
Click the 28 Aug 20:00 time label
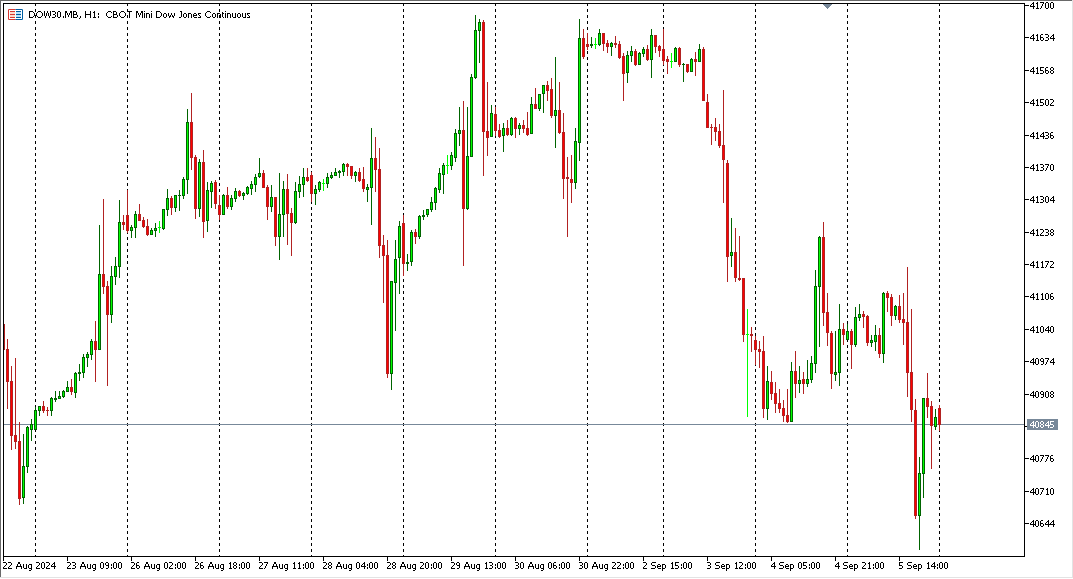coord(414,566)
